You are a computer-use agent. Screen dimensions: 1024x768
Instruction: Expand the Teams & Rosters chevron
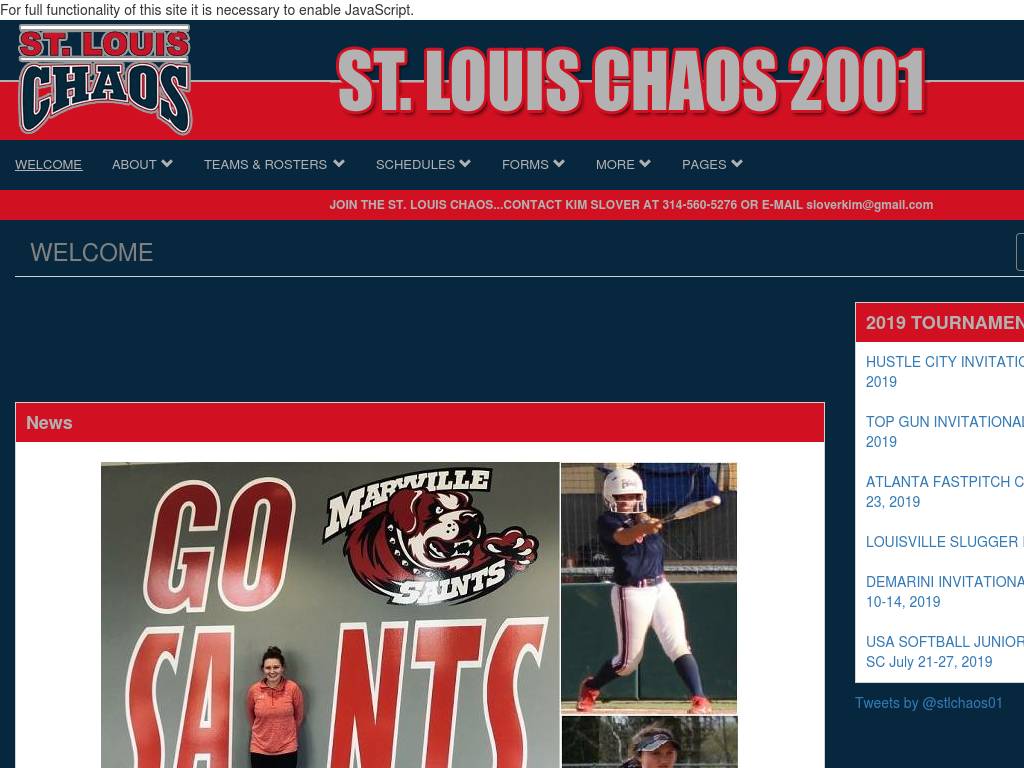tap(339, 164)
